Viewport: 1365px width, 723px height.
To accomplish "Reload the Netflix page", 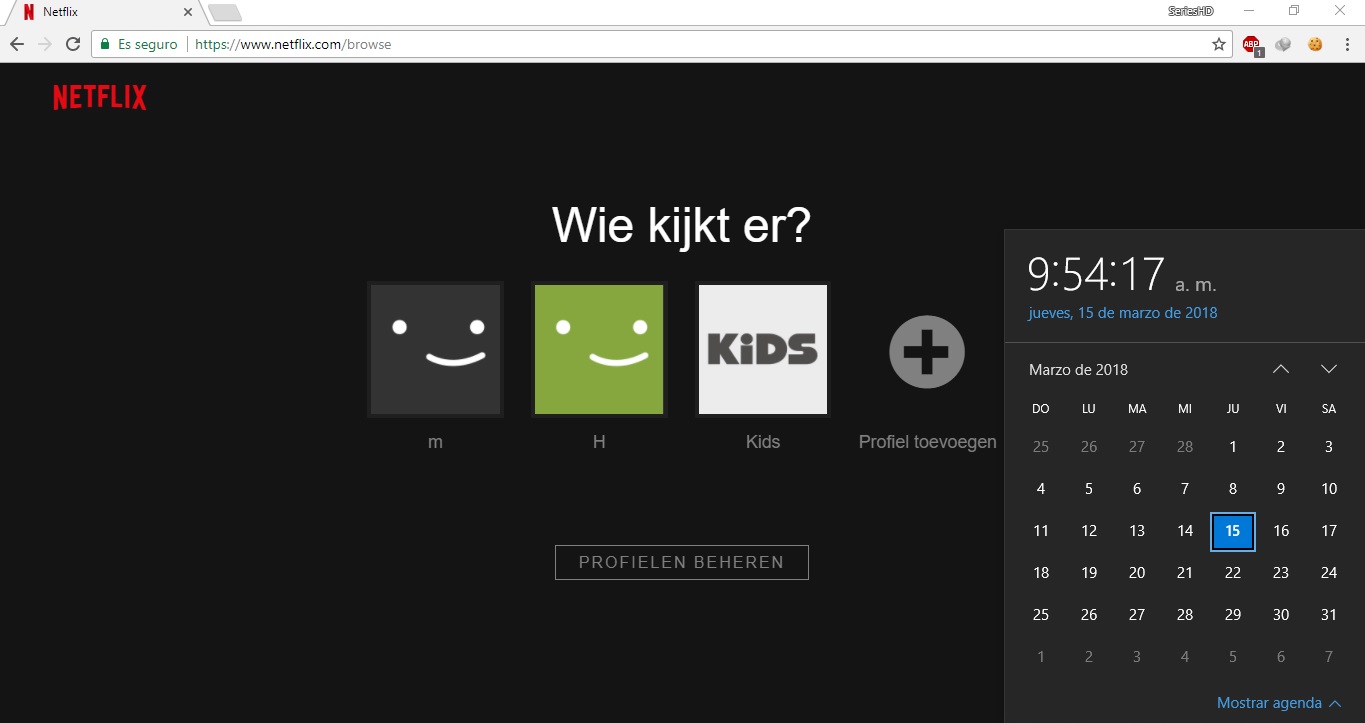I will (x=71, y=44).
